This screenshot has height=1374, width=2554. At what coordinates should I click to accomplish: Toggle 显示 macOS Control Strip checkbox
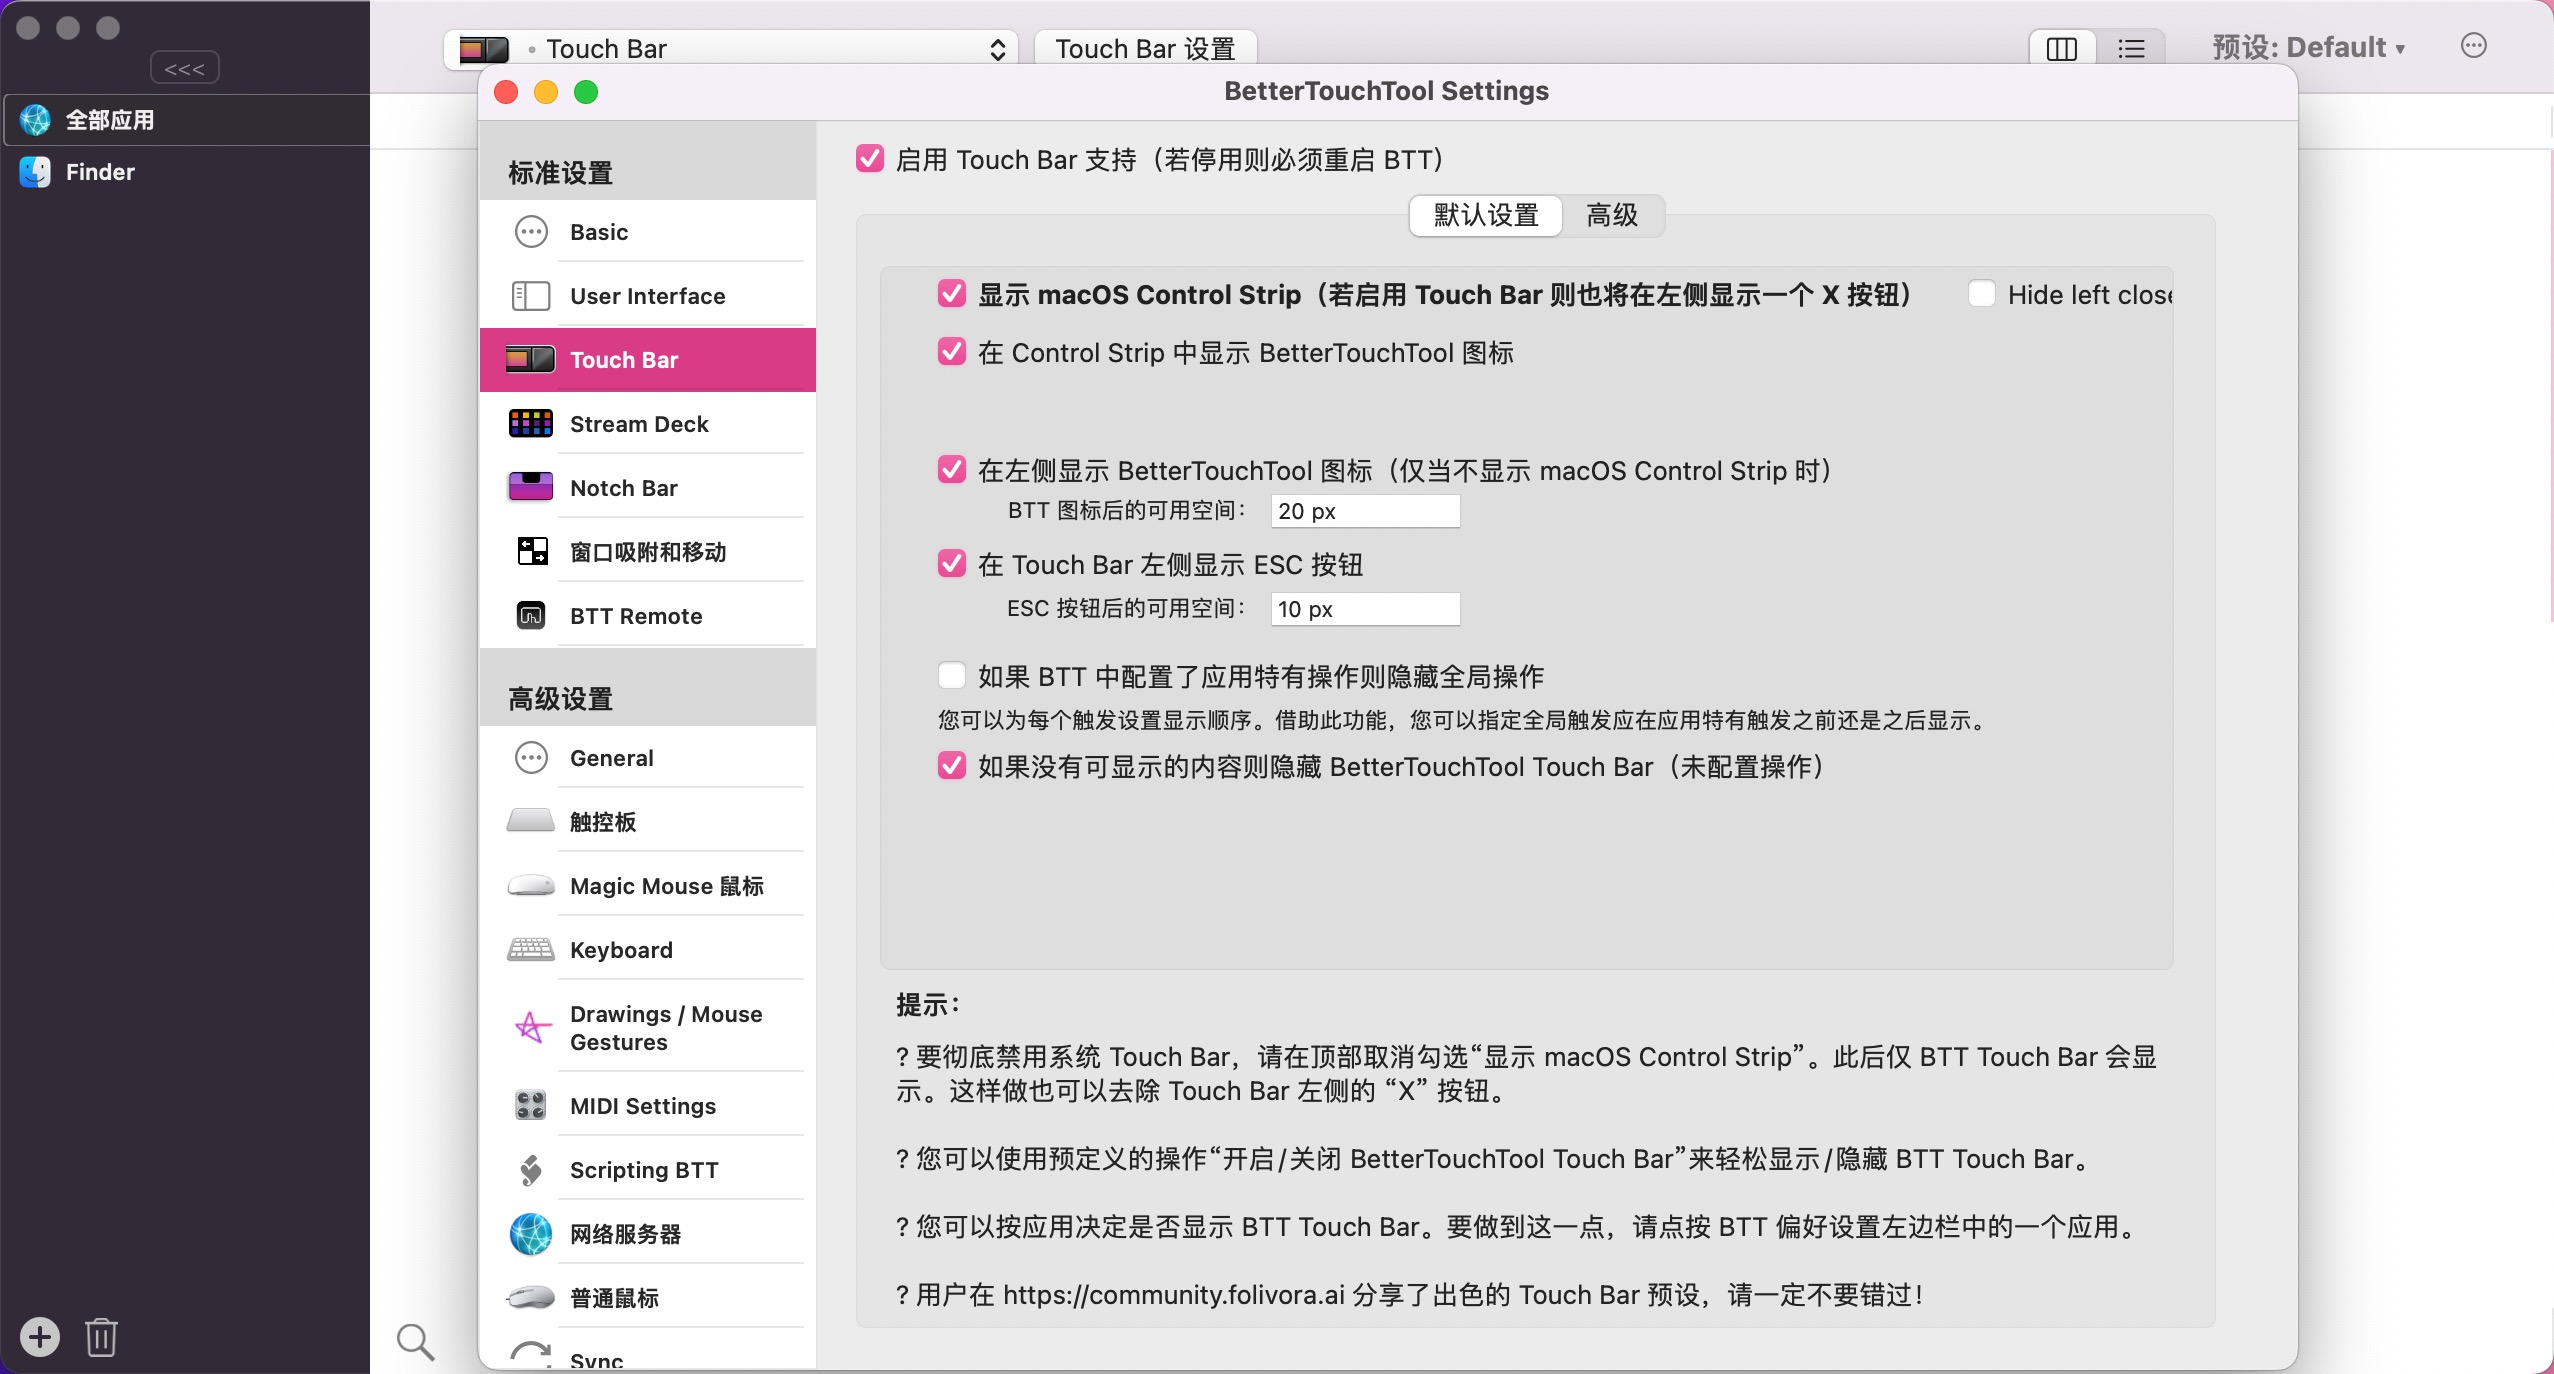952,294
